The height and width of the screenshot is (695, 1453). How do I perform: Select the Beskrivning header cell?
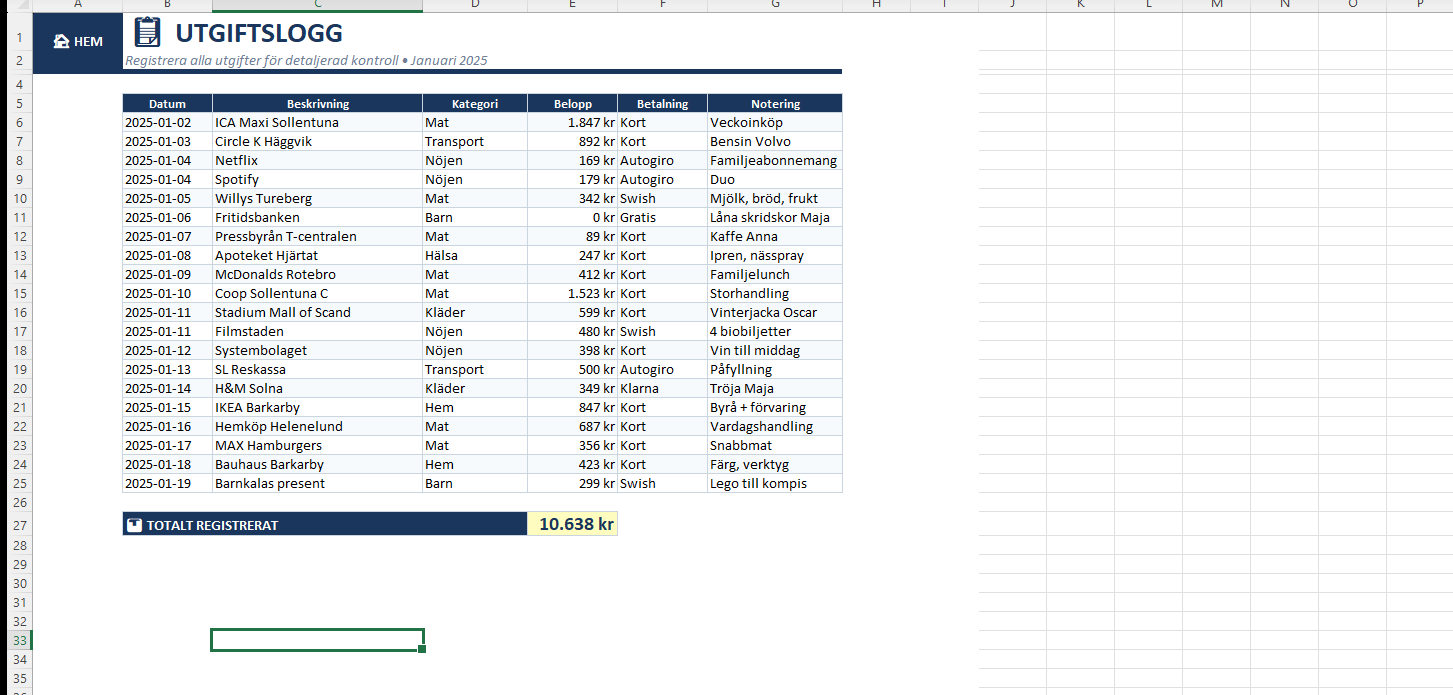tap(317, 103)
